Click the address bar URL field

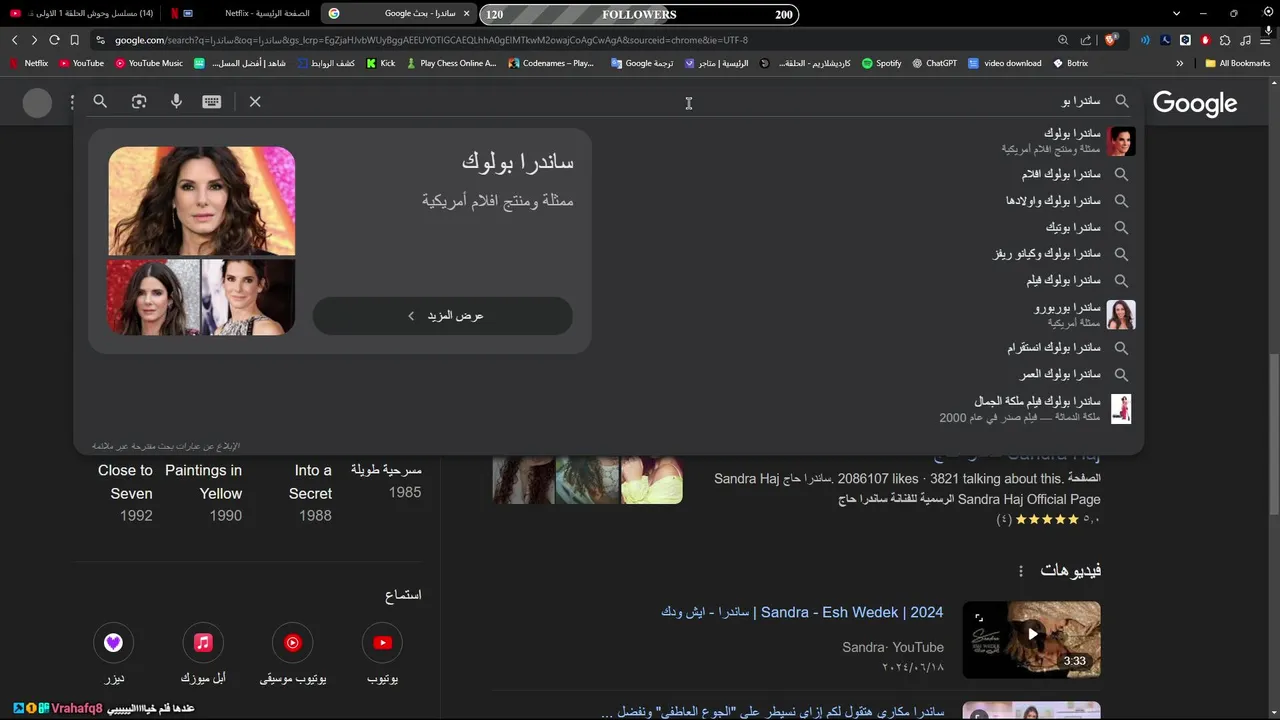tap(580, 40)
